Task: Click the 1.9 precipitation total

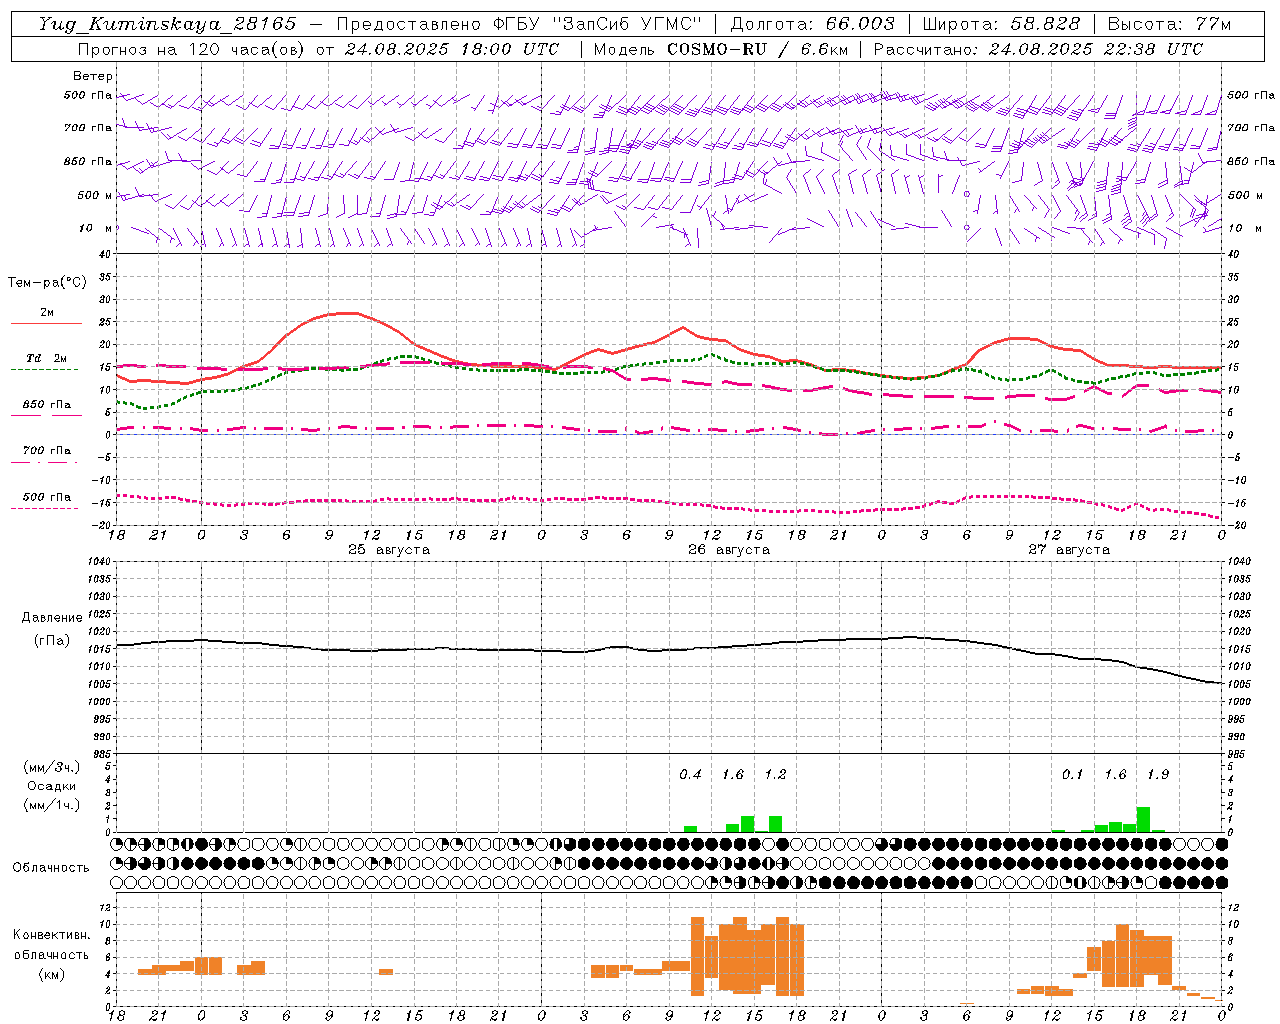Action: click(x=1158, y=774)
